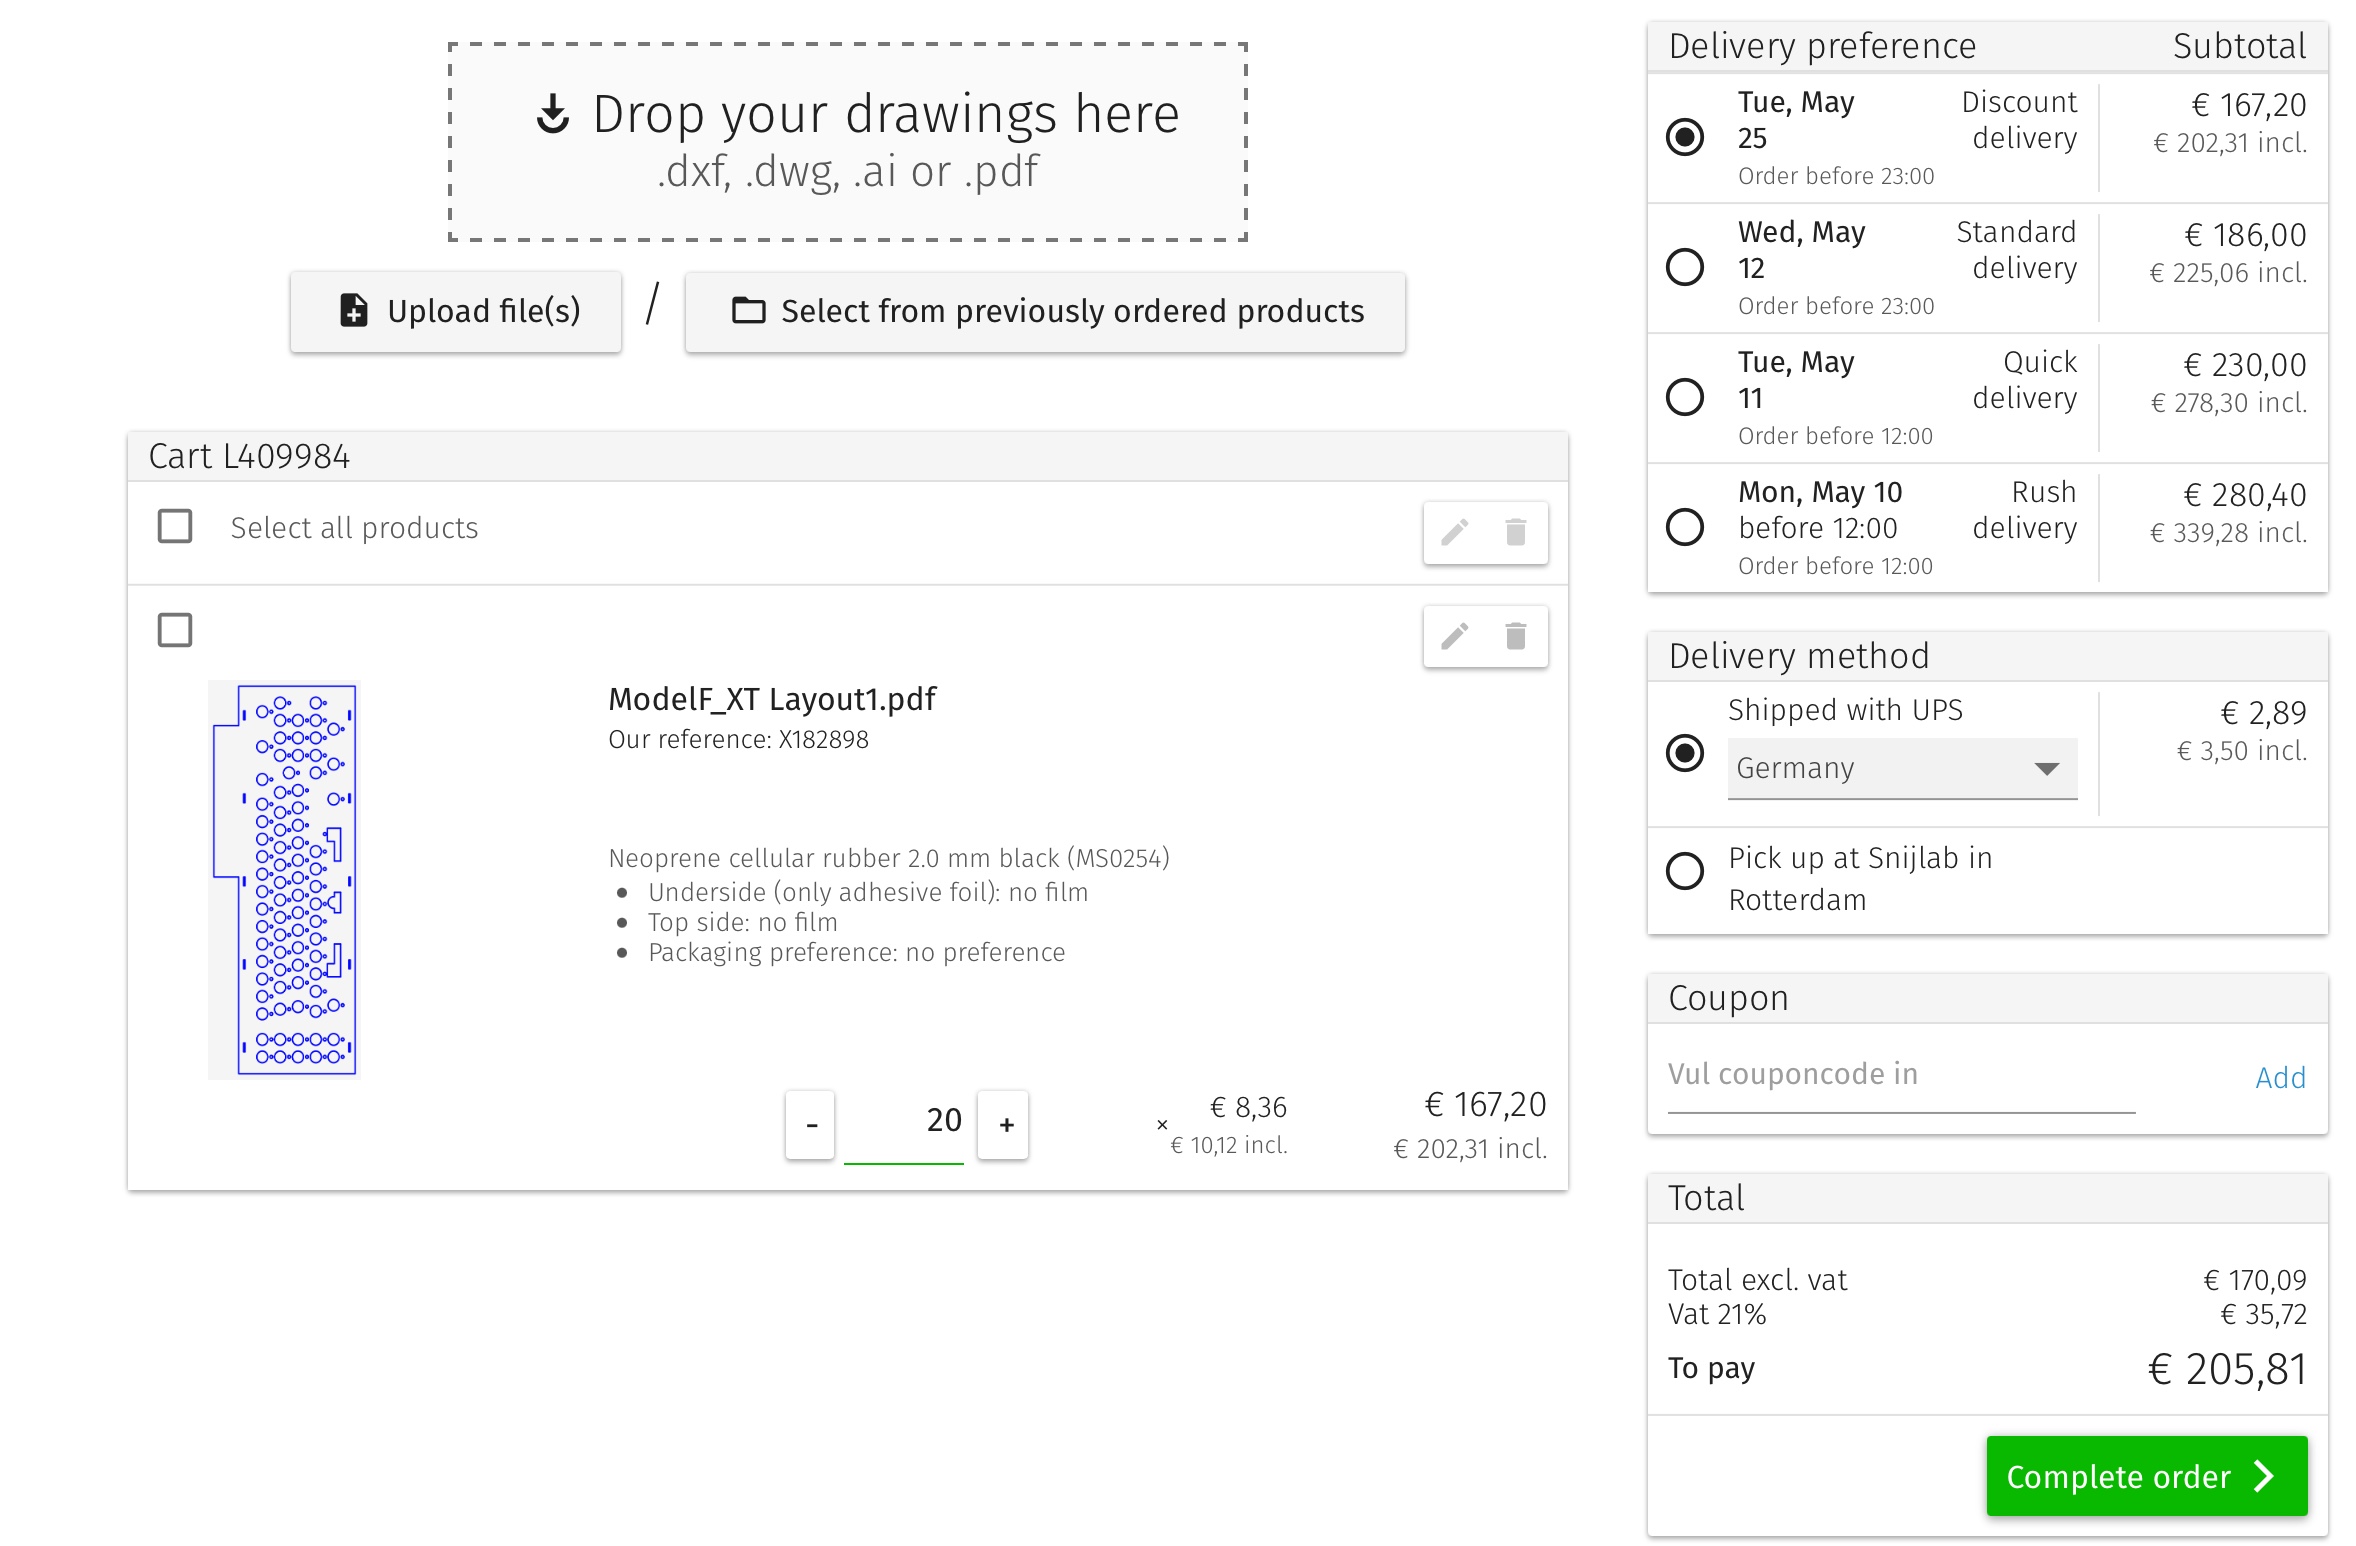Click the coupon code input field
Screen dimensions: 2356x1546
point(1900,1075)
